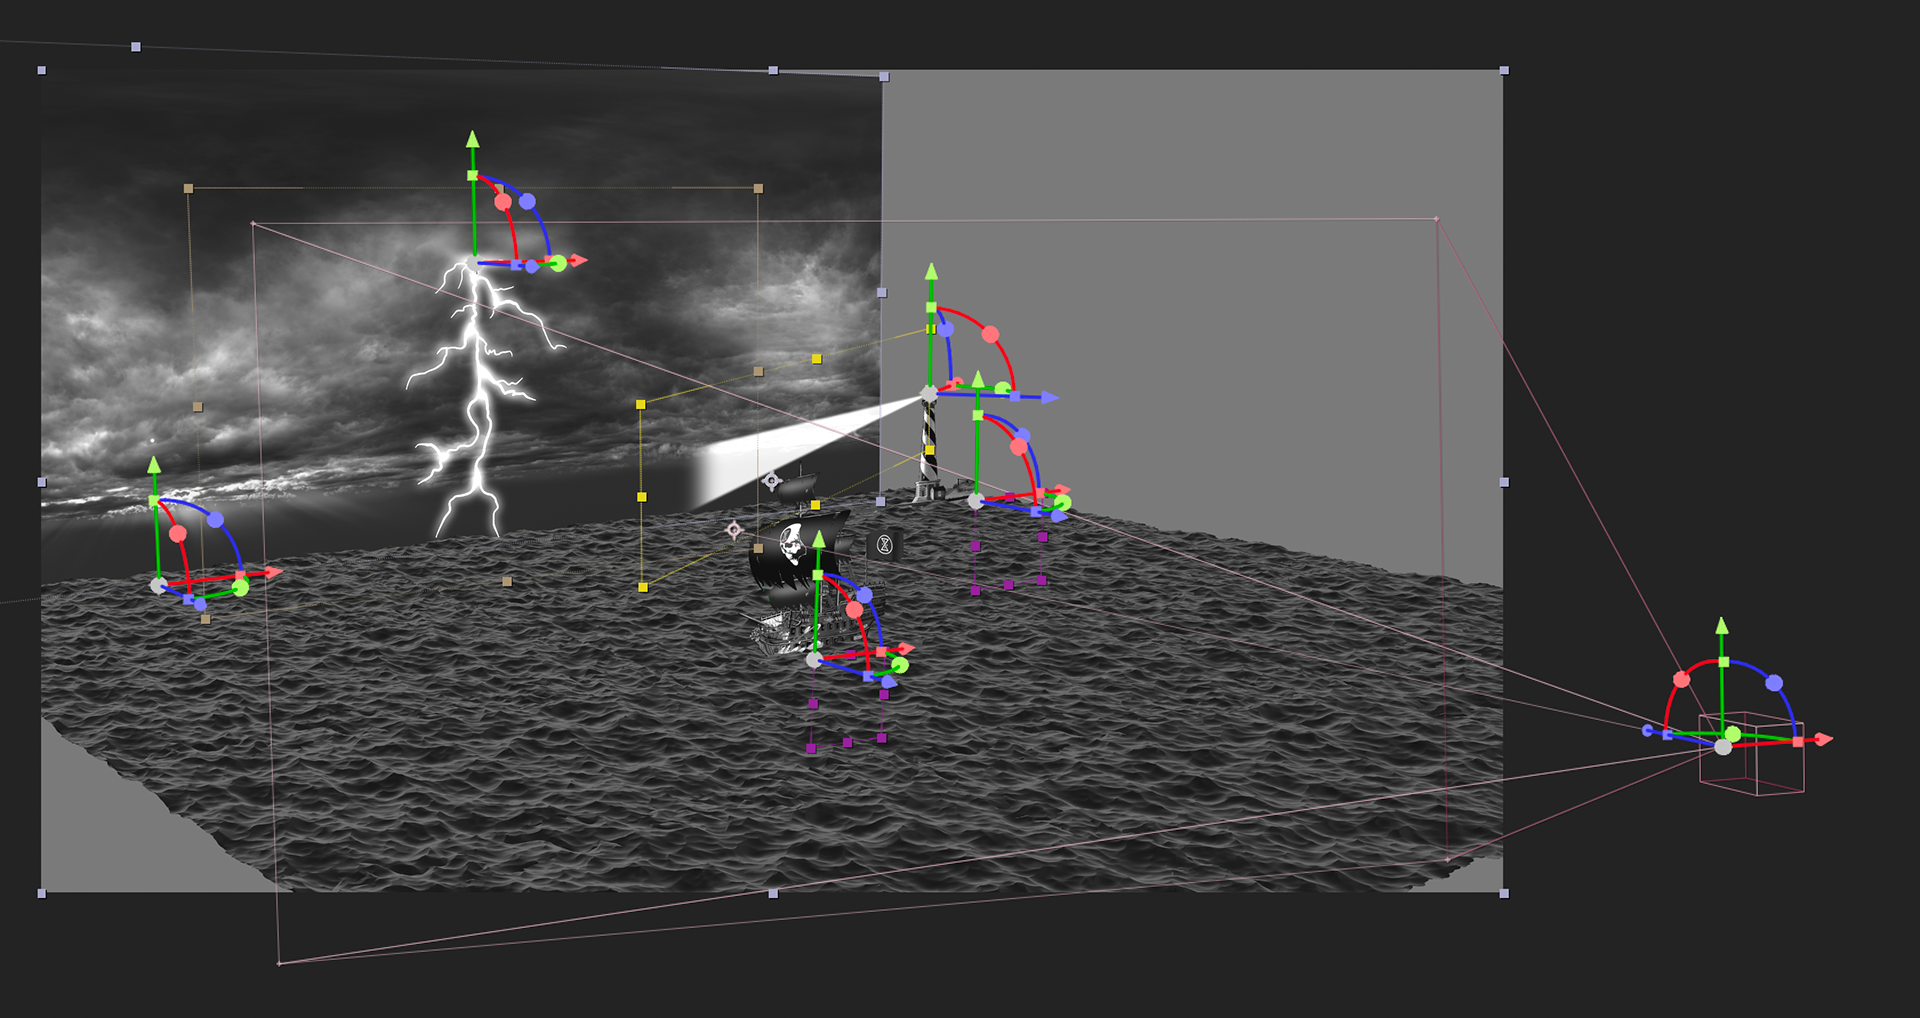Click gray center point at lighthouse lamp
This screenshot has width=1920, height=1018.
(929, 395)
